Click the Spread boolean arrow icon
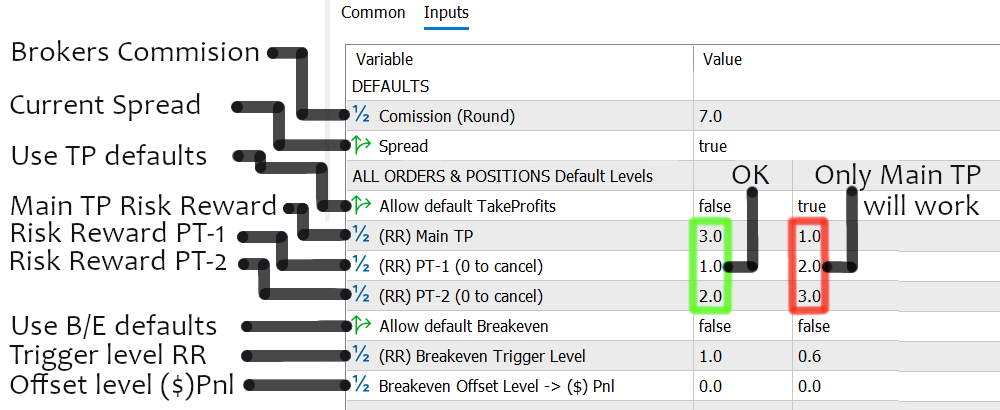Image resolution: width=1000 pixels, height=410 pixels. (x=361, y=146)
